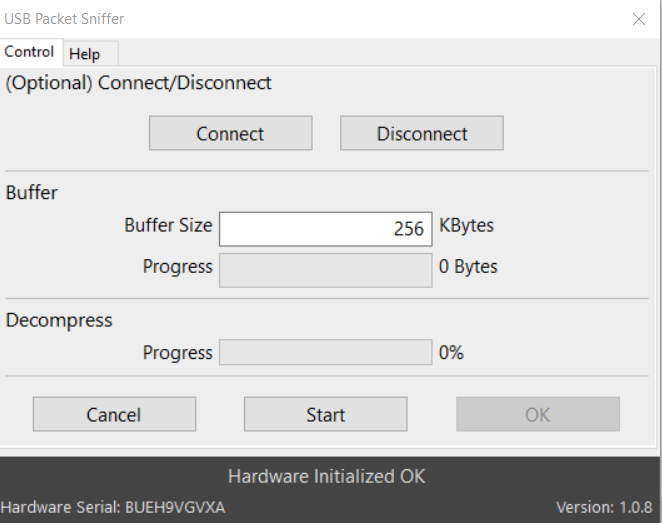Click the 0% decompress readout
This screenshot has width=662, height=523.
(451, 352)
